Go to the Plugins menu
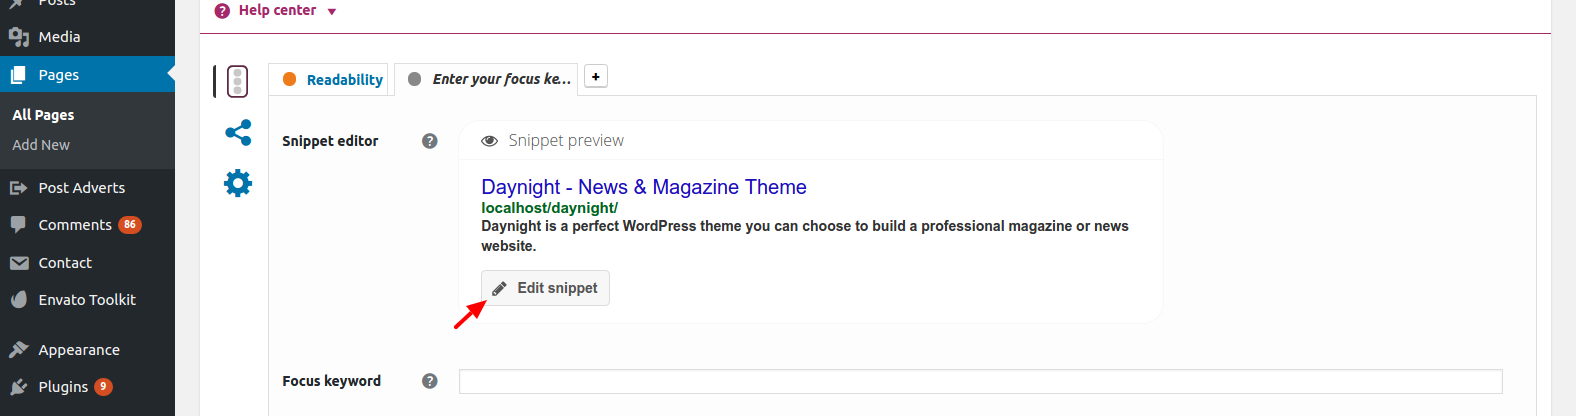Viewport: 1576px width, 416px height. 63,387
